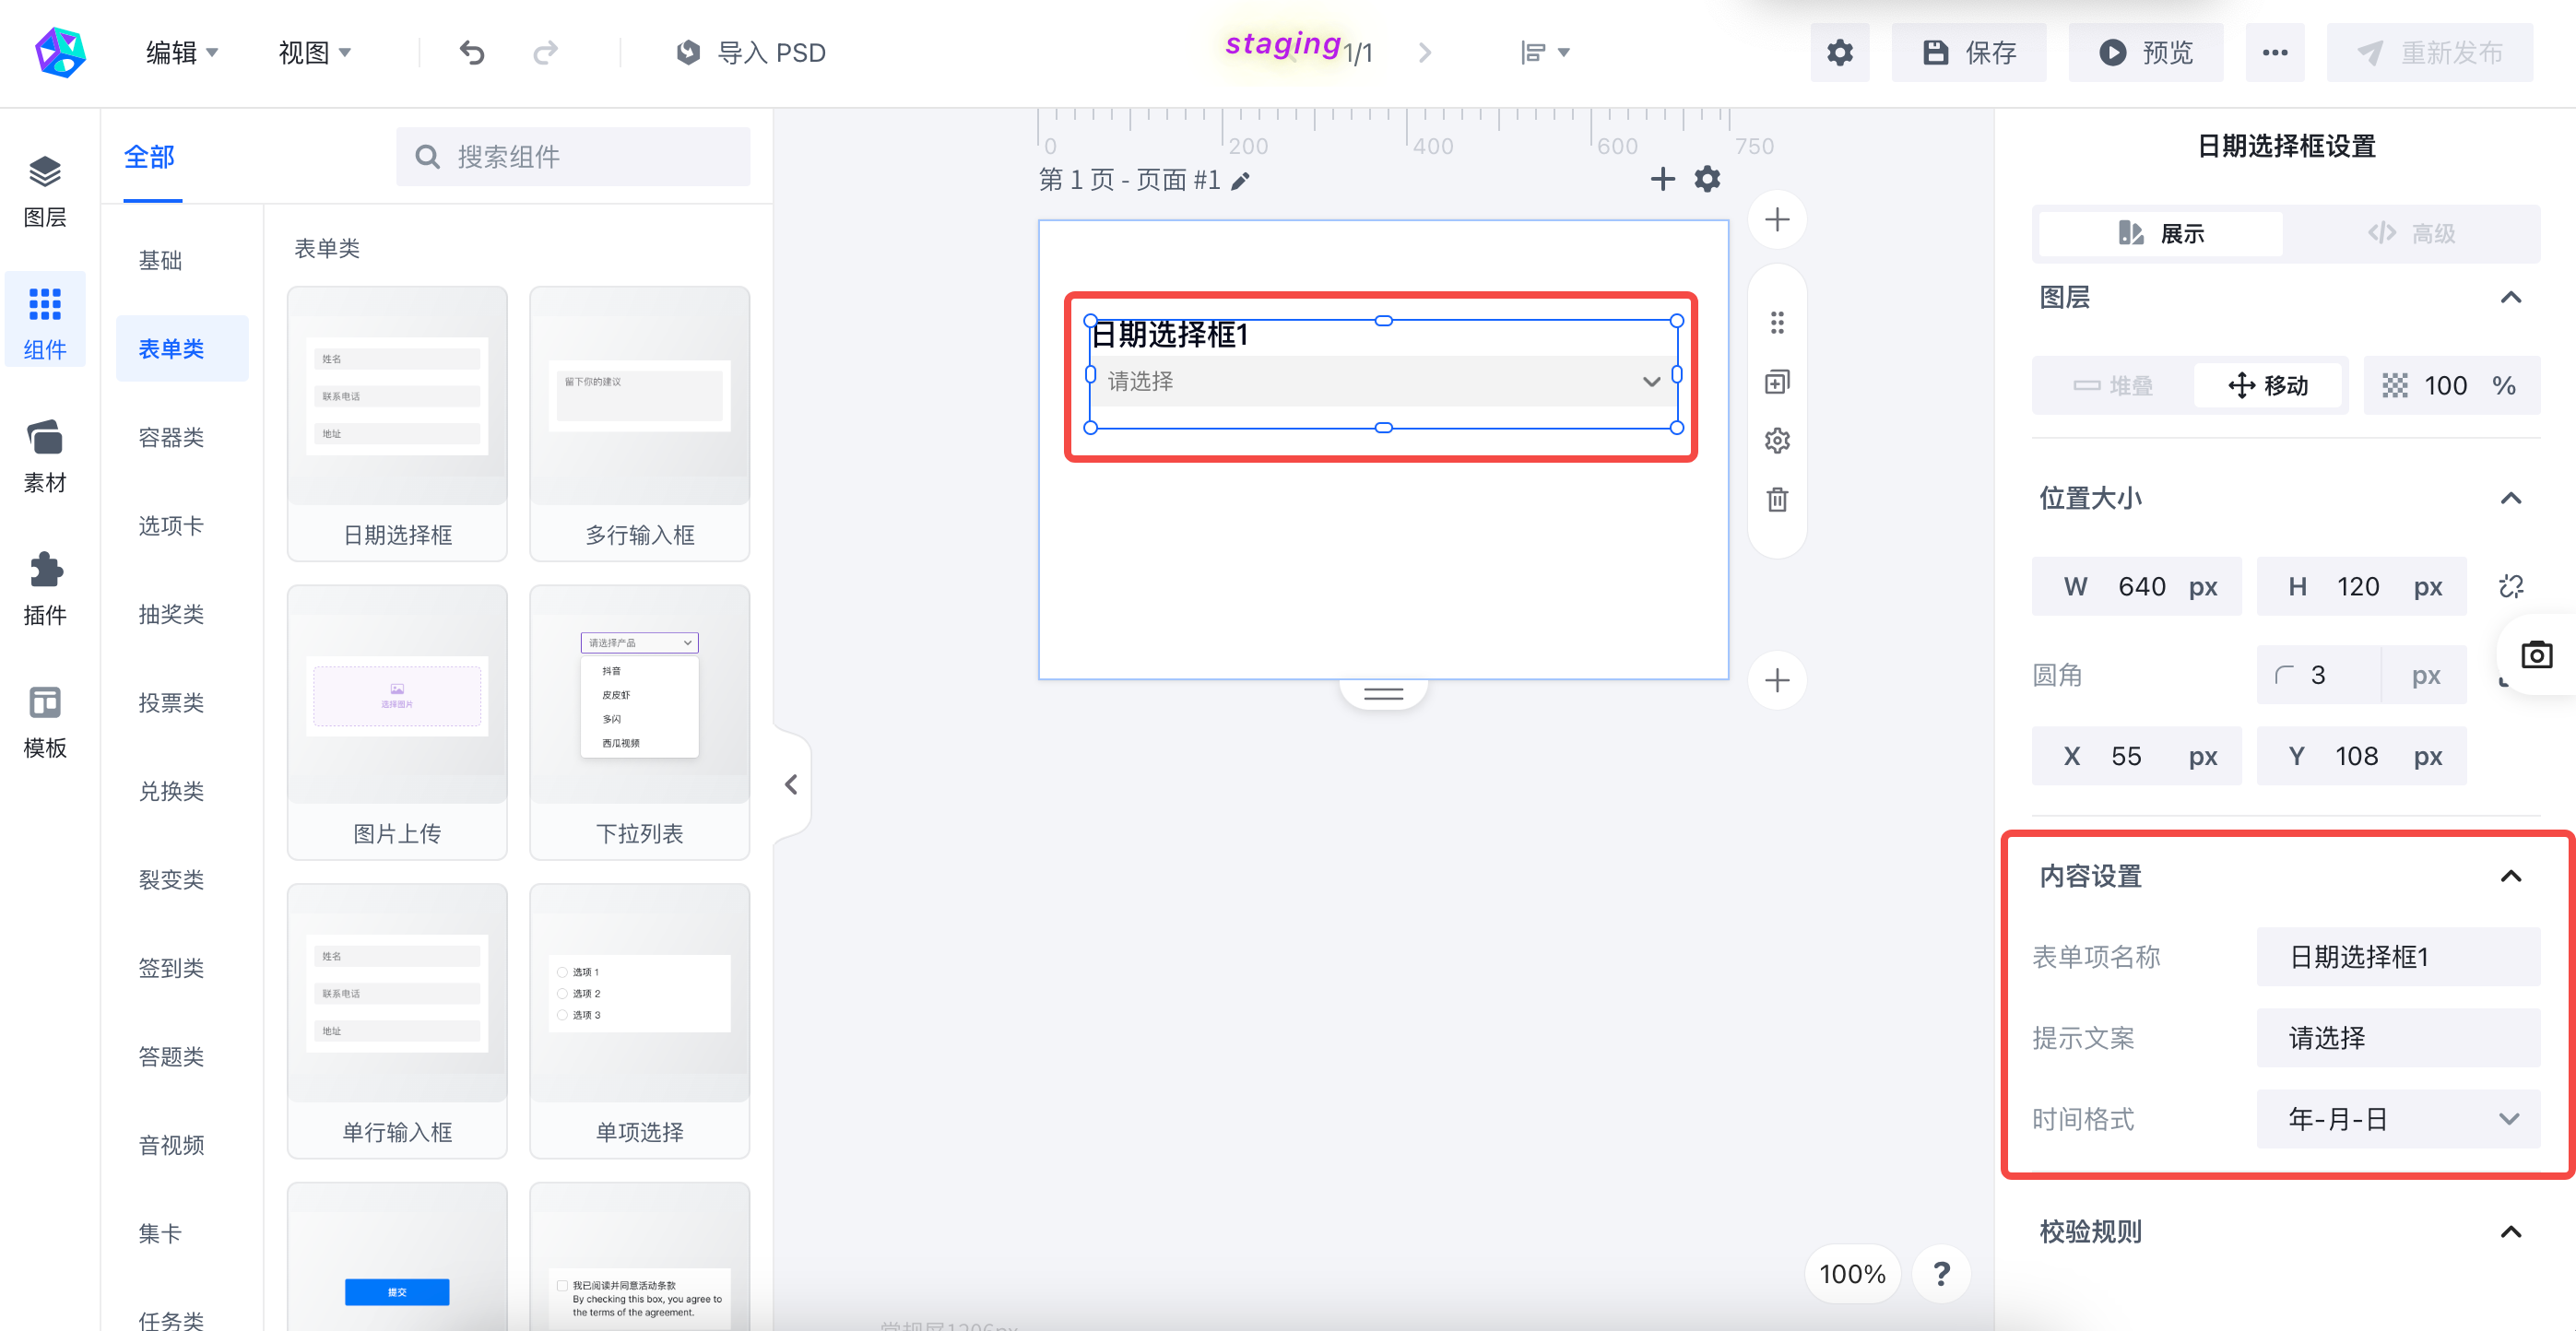Click the undo arrow icon
Screen dimensions: 2576x1331
(472, 52)
